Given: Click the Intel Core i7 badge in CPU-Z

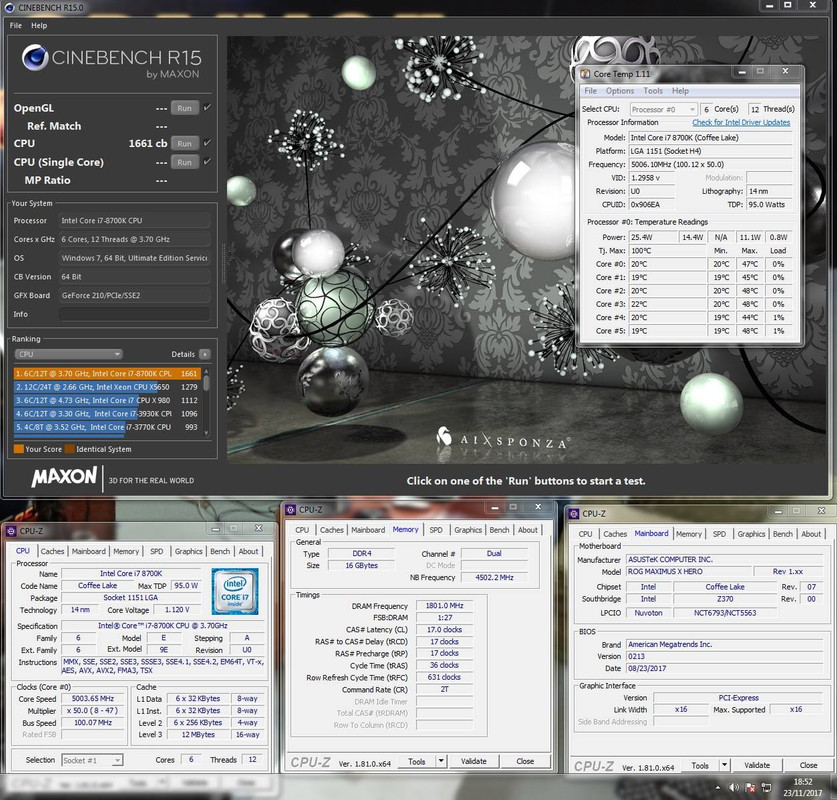Looking at the screenshot, I should pyautogui.click(x=235, y=591).
